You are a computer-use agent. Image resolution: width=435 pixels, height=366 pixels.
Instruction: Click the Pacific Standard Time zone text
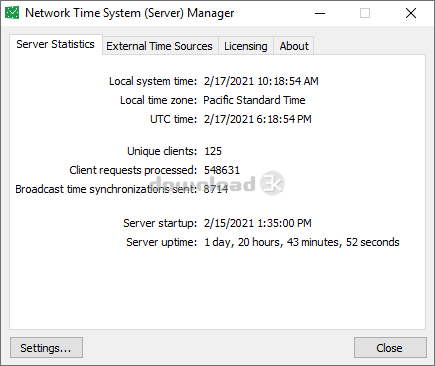coord(254,100)
